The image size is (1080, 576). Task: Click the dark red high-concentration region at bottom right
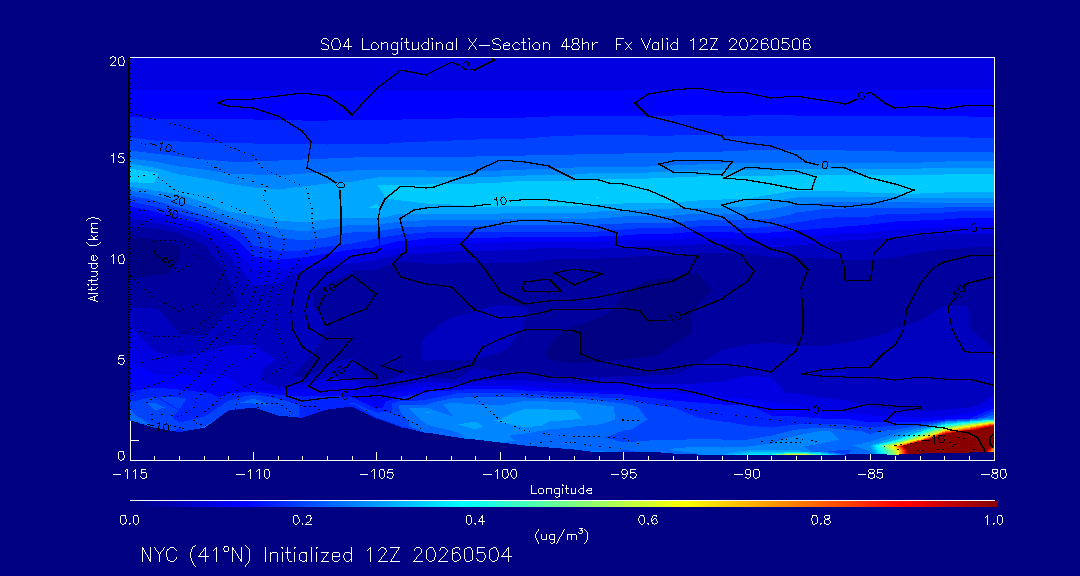point(947,441)
